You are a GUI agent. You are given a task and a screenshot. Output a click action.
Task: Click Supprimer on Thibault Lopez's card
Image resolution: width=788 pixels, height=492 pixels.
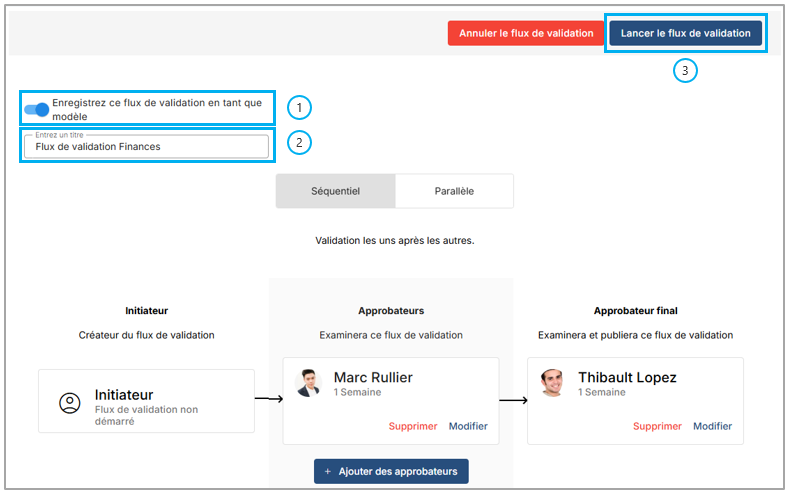pyautogui.click(x=657, y=426)
